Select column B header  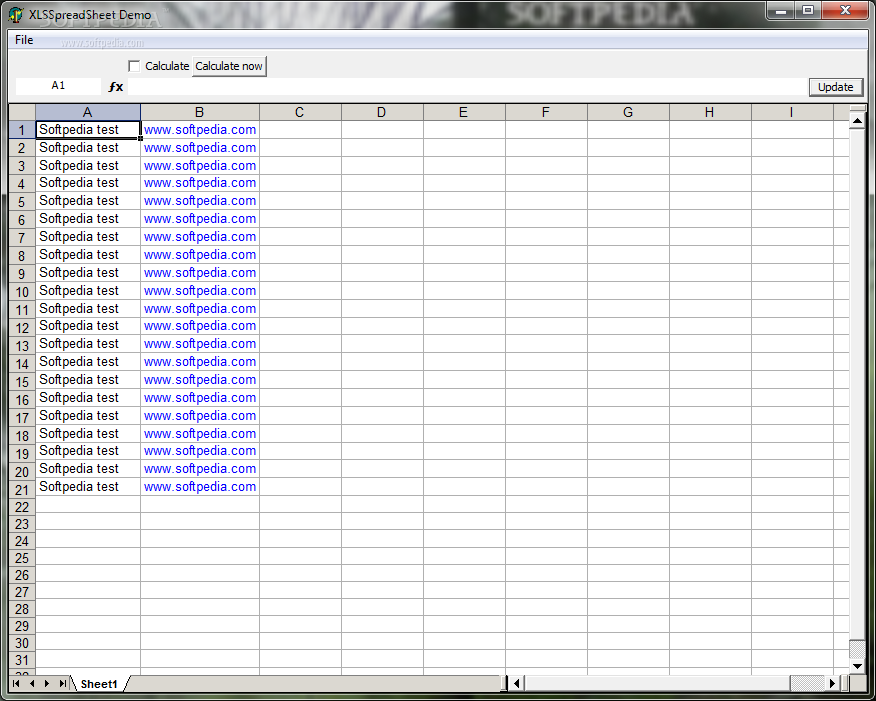coord(199,112)
